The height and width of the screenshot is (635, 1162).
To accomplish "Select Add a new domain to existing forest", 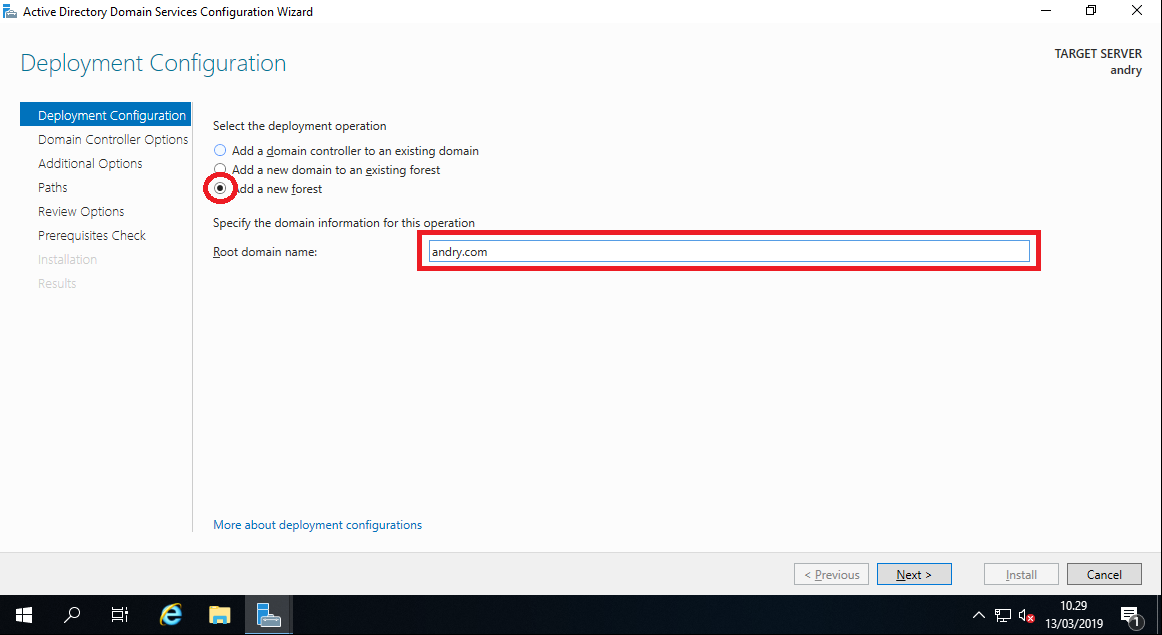I will (220, 170).
